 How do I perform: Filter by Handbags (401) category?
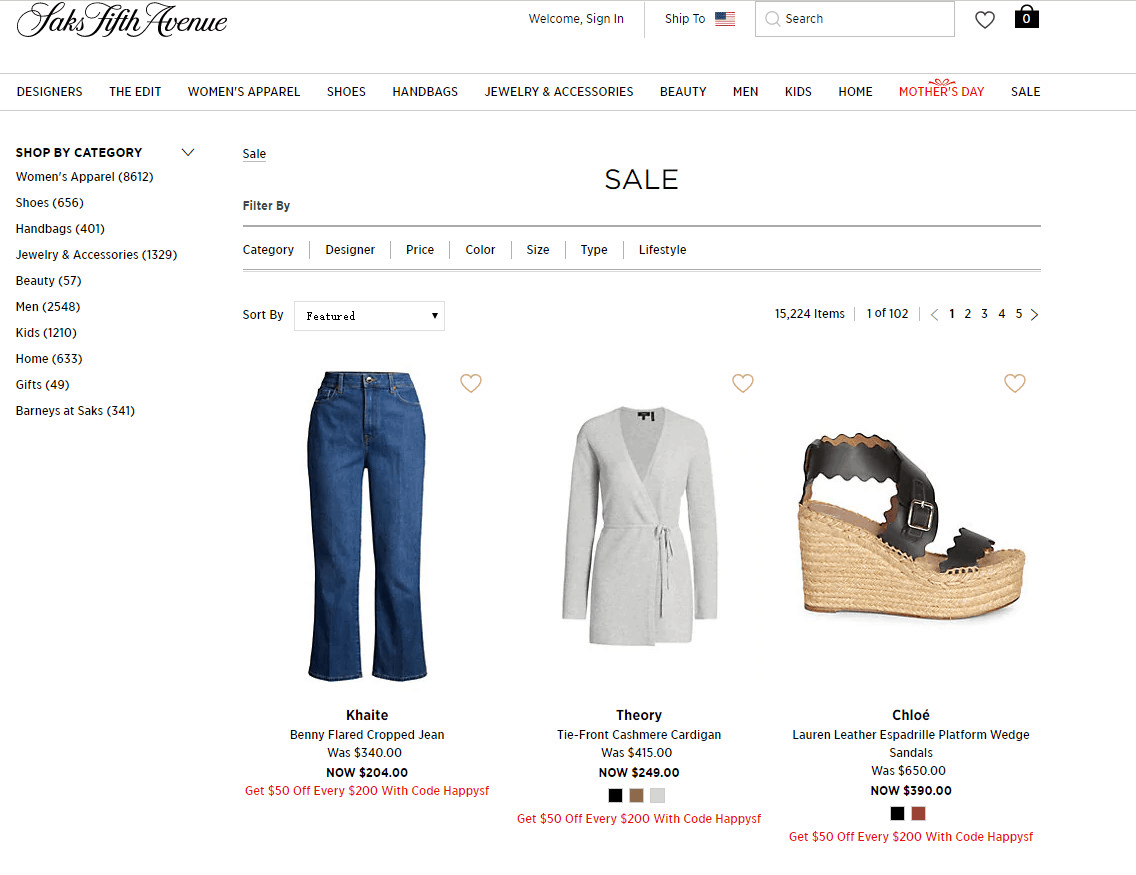click(x=60, y=229)
